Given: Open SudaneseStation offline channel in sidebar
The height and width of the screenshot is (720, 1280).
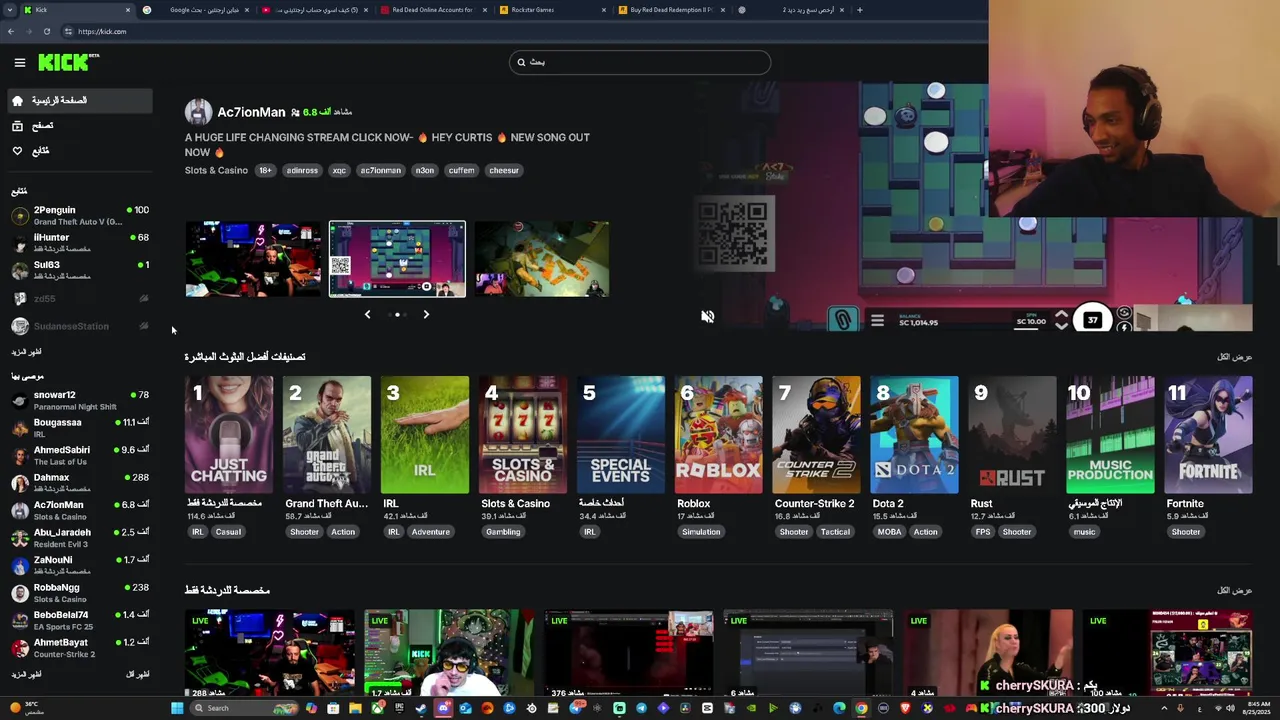Looking at the screenshot, I should pos(78,326).
